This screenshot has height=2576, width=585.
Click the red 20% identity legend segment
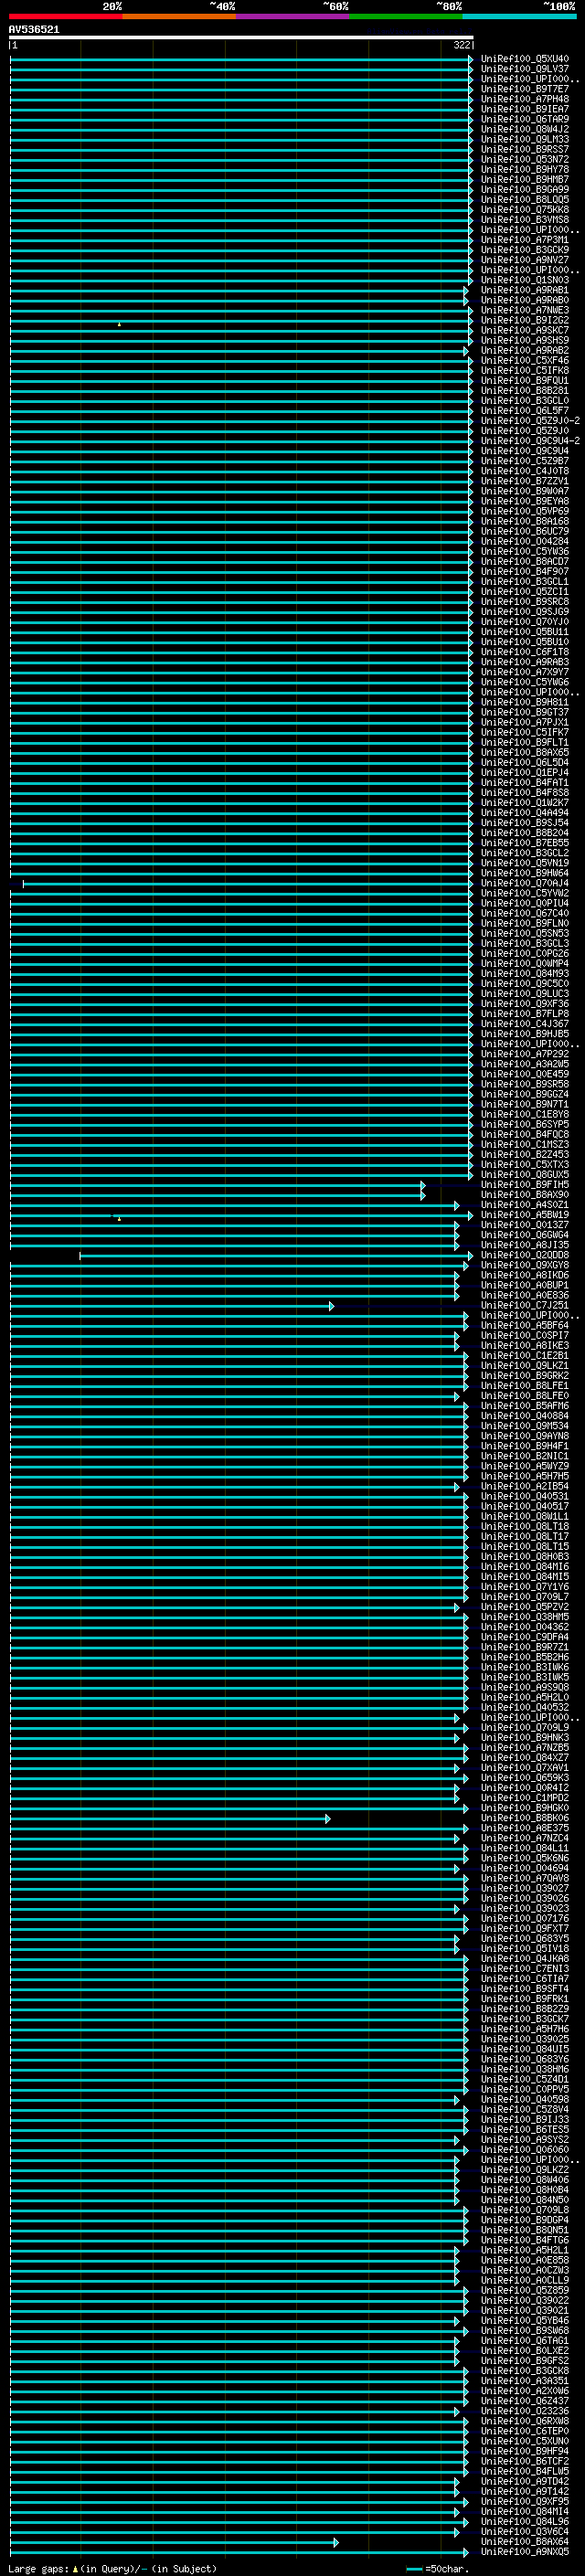(66, 16)
